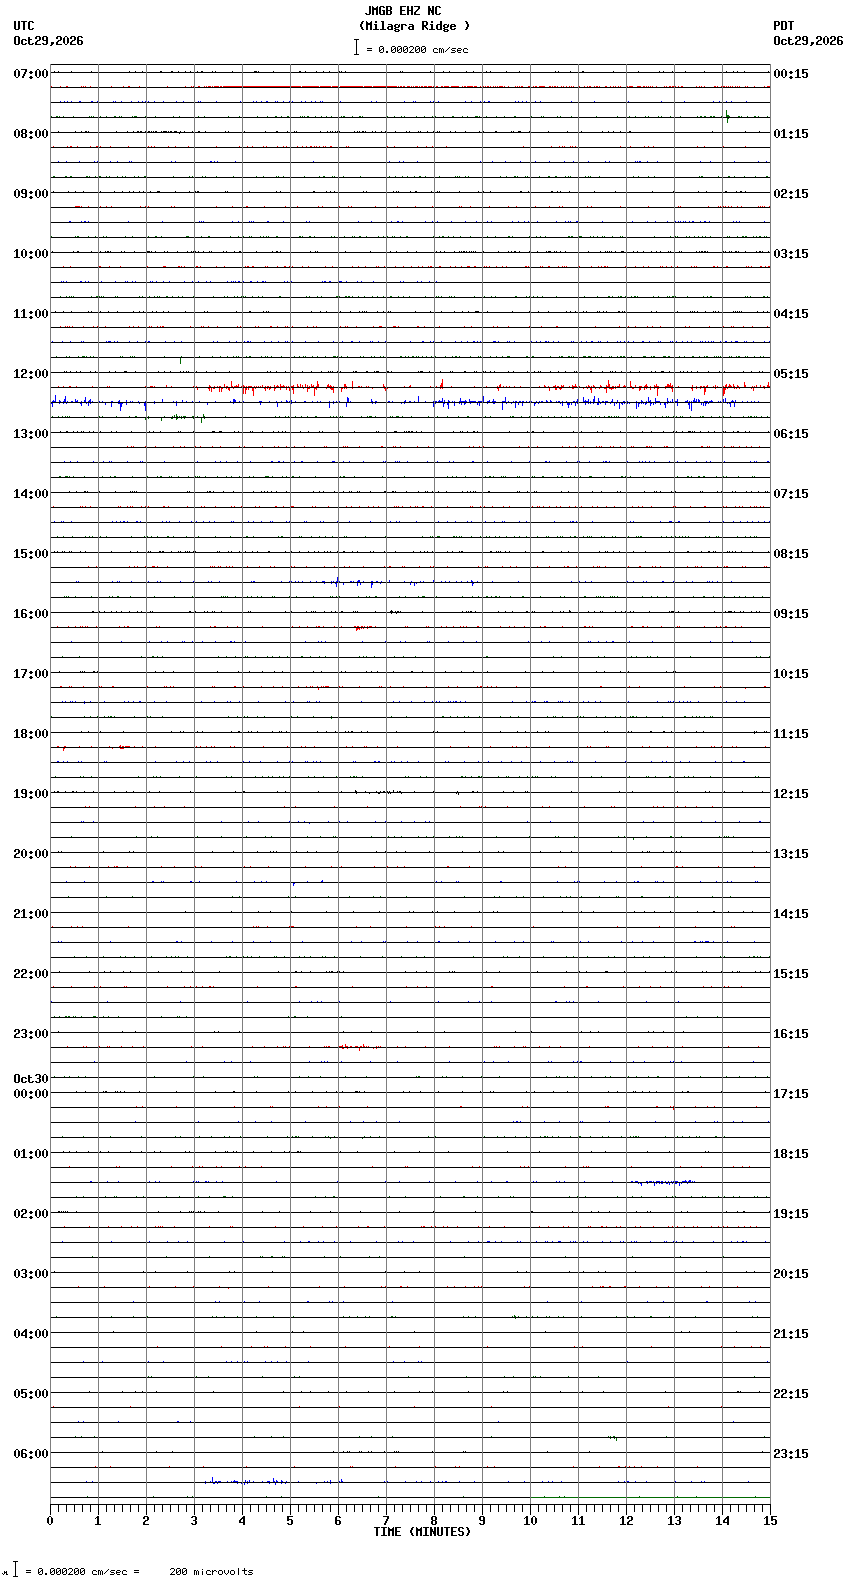Click the Oct29,2026 date under PDT
850x1584 pixels.
click(808, 41)
